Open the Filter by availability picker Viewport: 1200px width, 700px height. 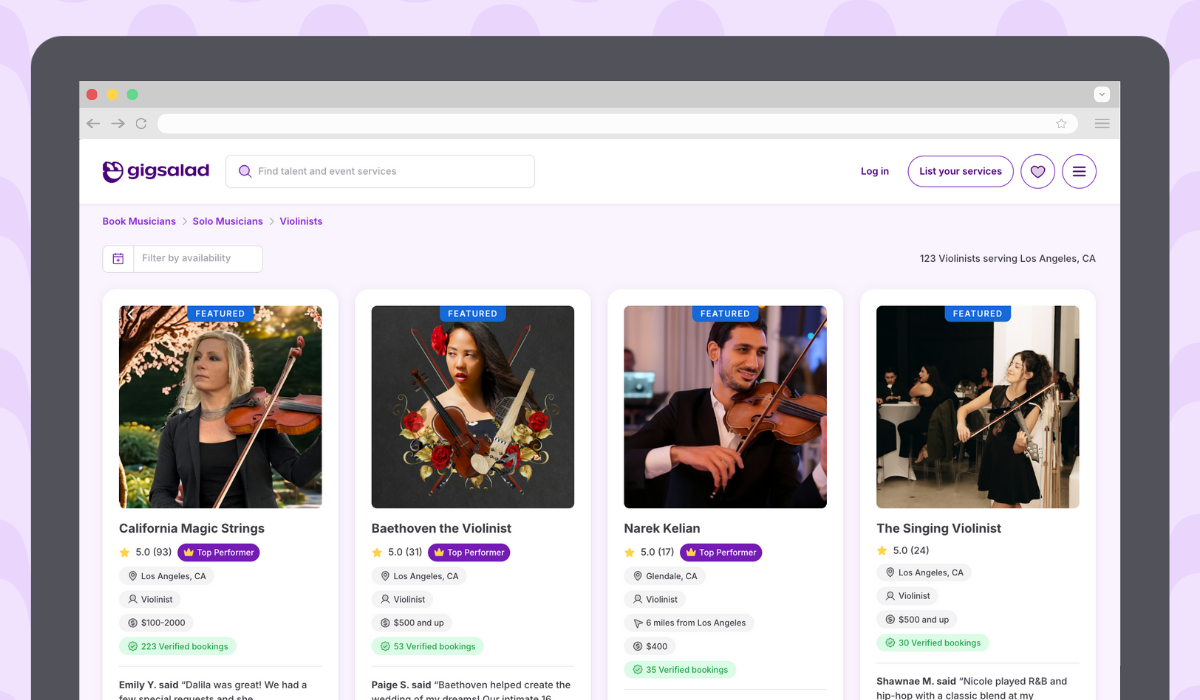pos(197,259)
